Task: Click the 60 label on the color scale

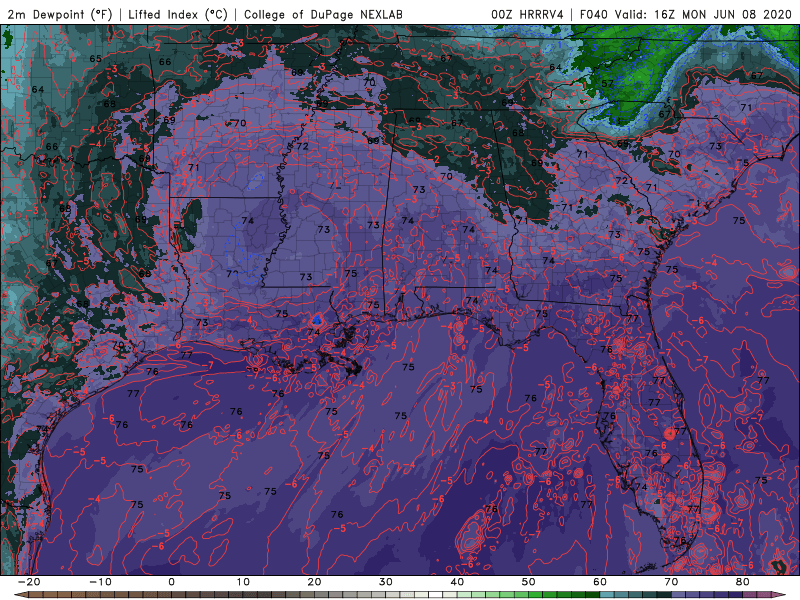Action: pyautogui.click(x=600, y=582)
